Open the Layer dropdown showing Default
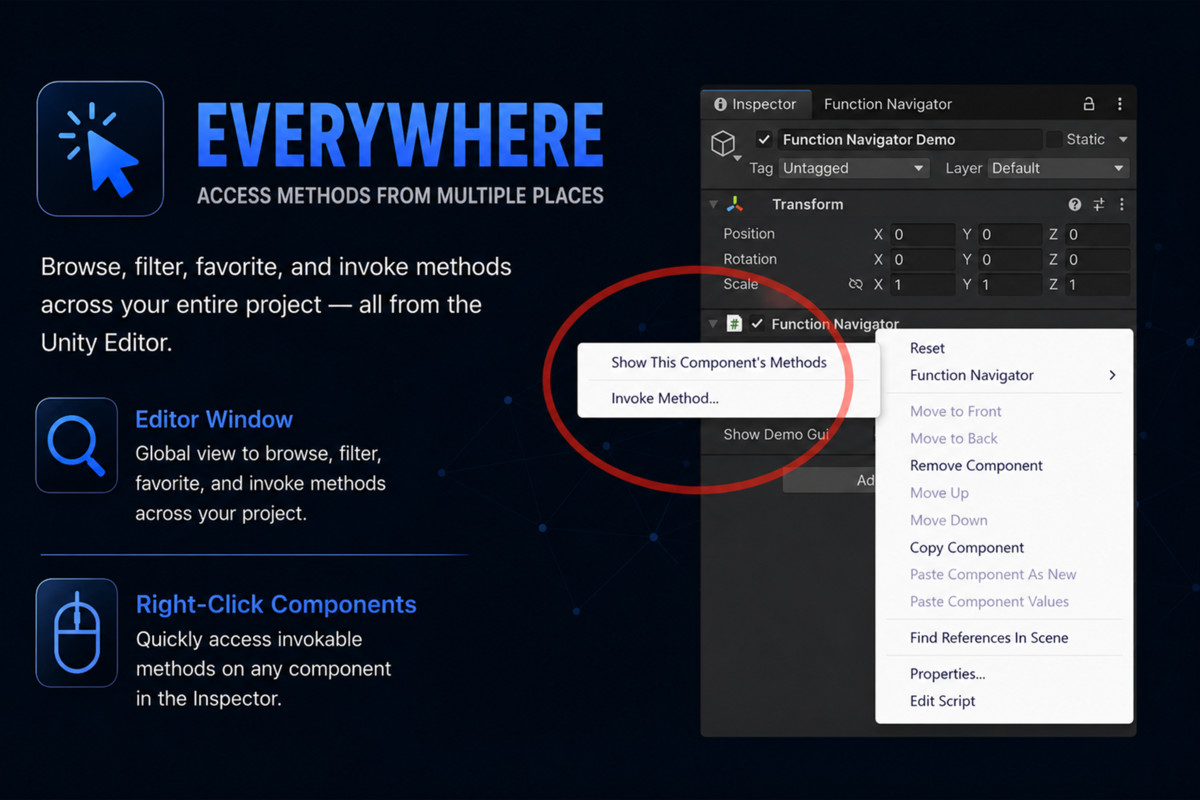The width and height of the screenshot is (1200, 800). (x=1058, y=168)
